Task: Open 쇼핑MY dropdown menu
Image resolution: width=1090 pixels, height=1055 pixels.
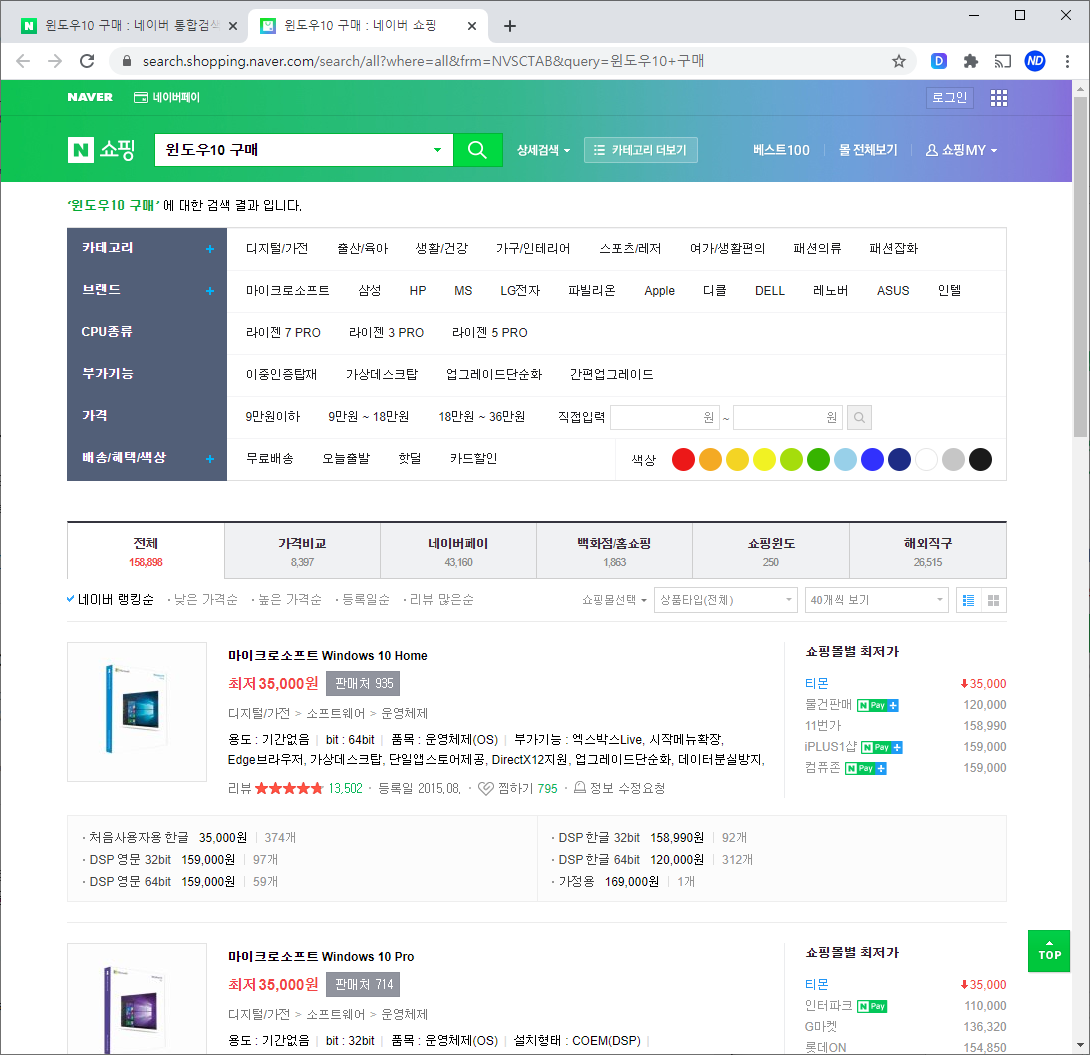Action: coord(961,150)
